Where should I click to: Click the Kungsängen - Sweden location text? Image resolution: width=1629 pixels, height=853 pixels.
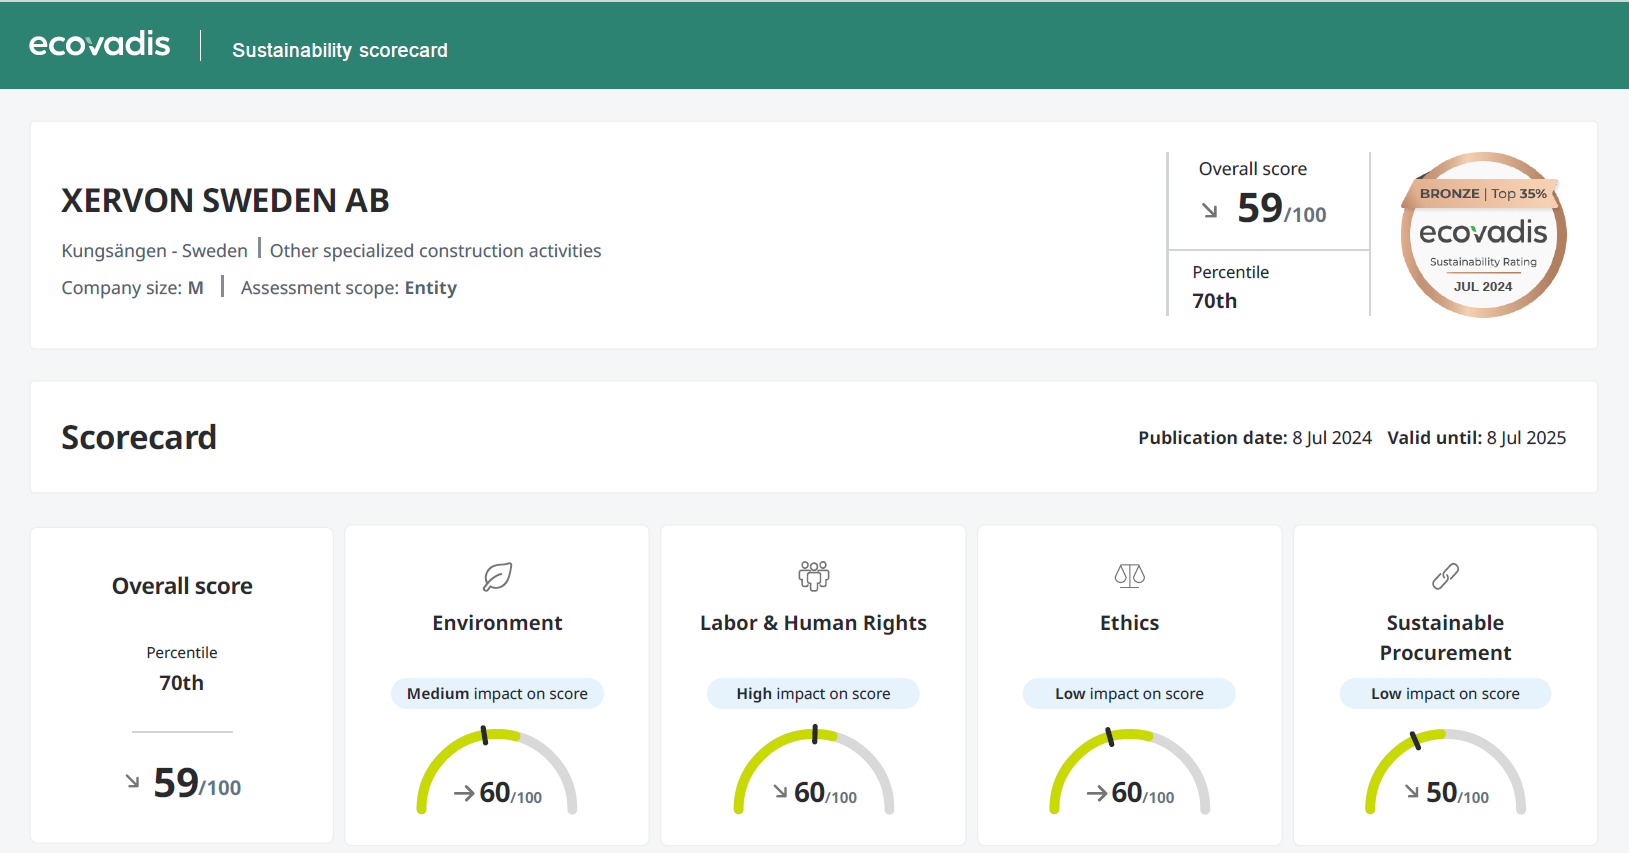tap(154, 251)
